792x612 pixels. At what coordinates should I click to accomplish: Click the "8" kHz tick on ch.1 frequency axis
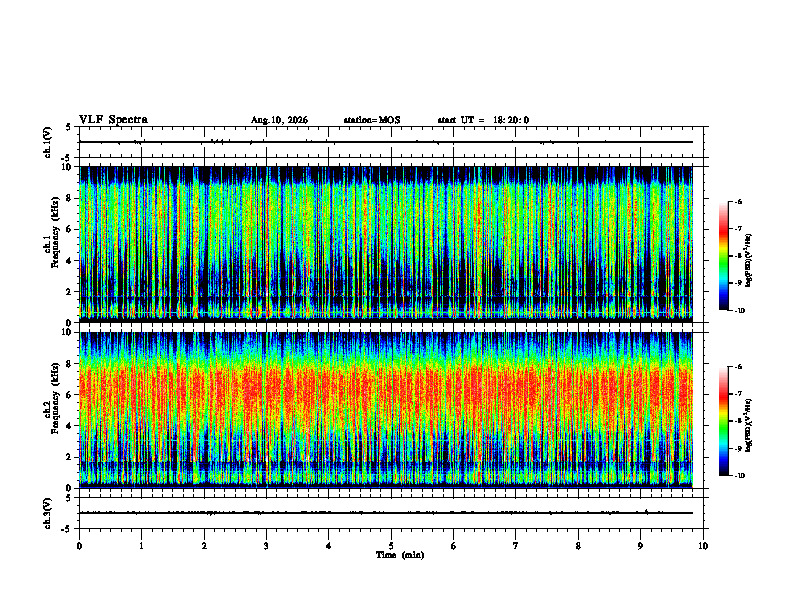tap(70, 198)
